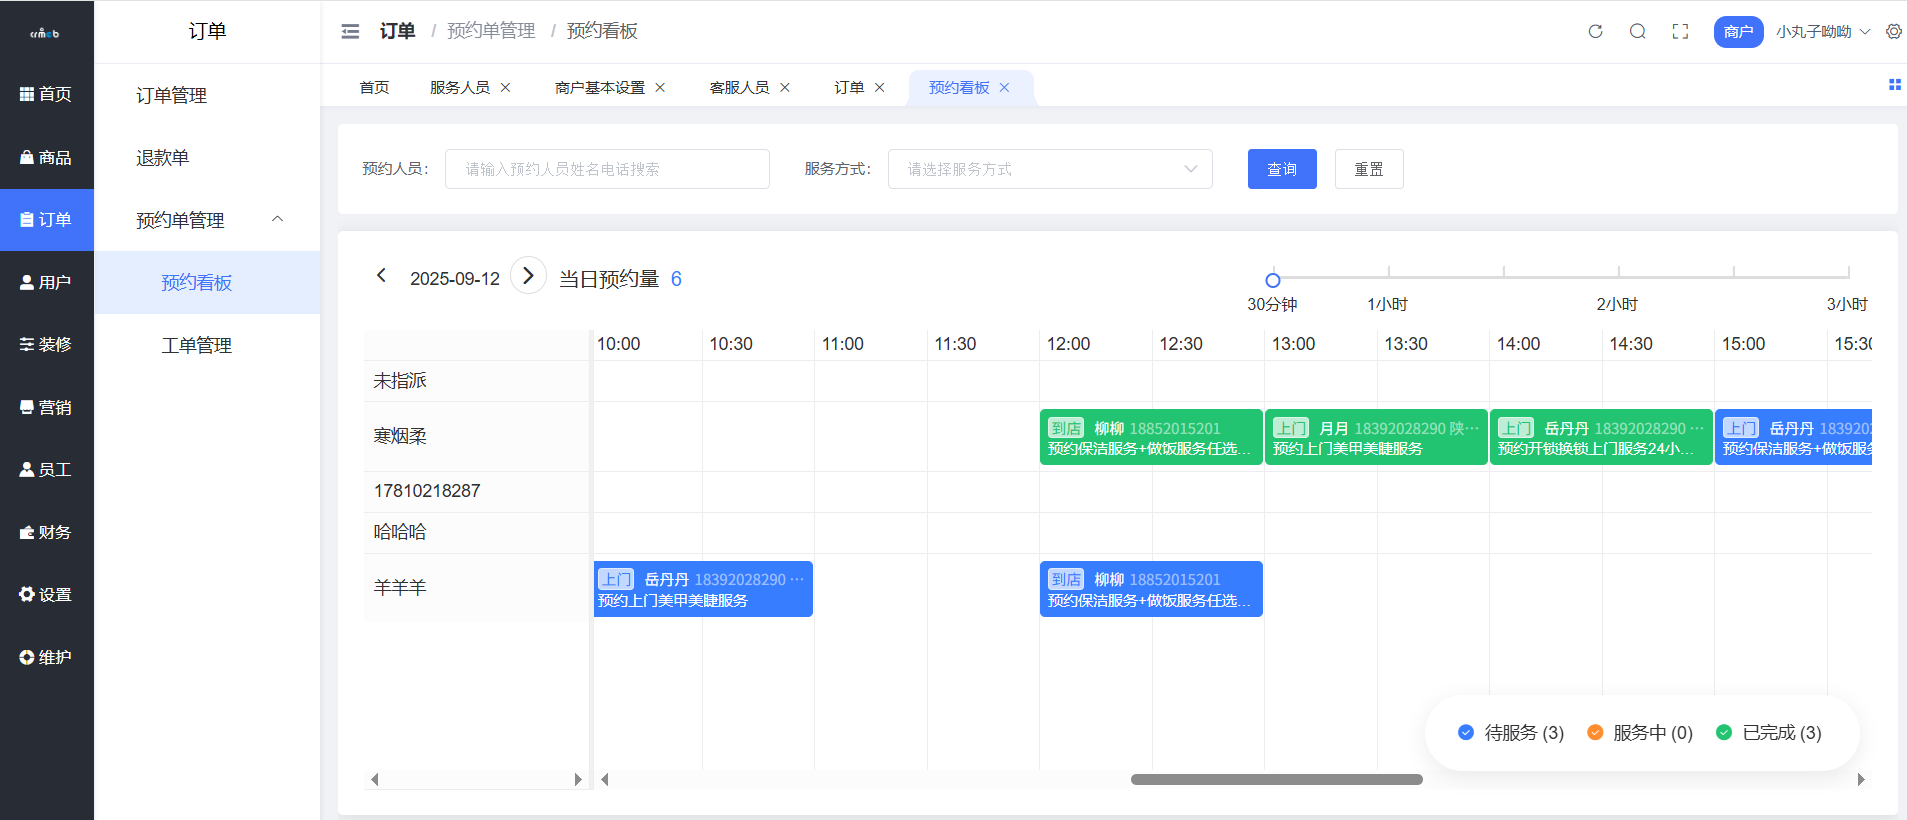This screenshot has width=1907, height=820.
Task: Advance to next date with right arrow
Action: [x=528, y=275]
